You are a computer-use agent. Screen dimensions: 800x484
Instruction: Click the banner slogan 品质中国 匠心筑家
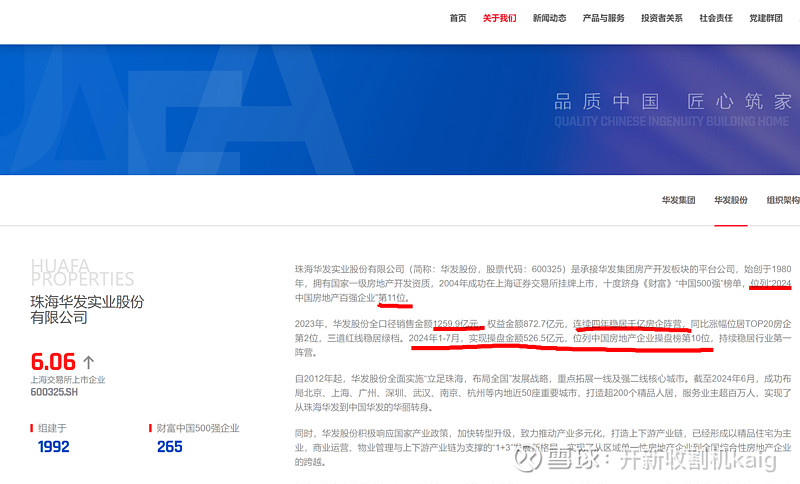(x=672, y=101)
